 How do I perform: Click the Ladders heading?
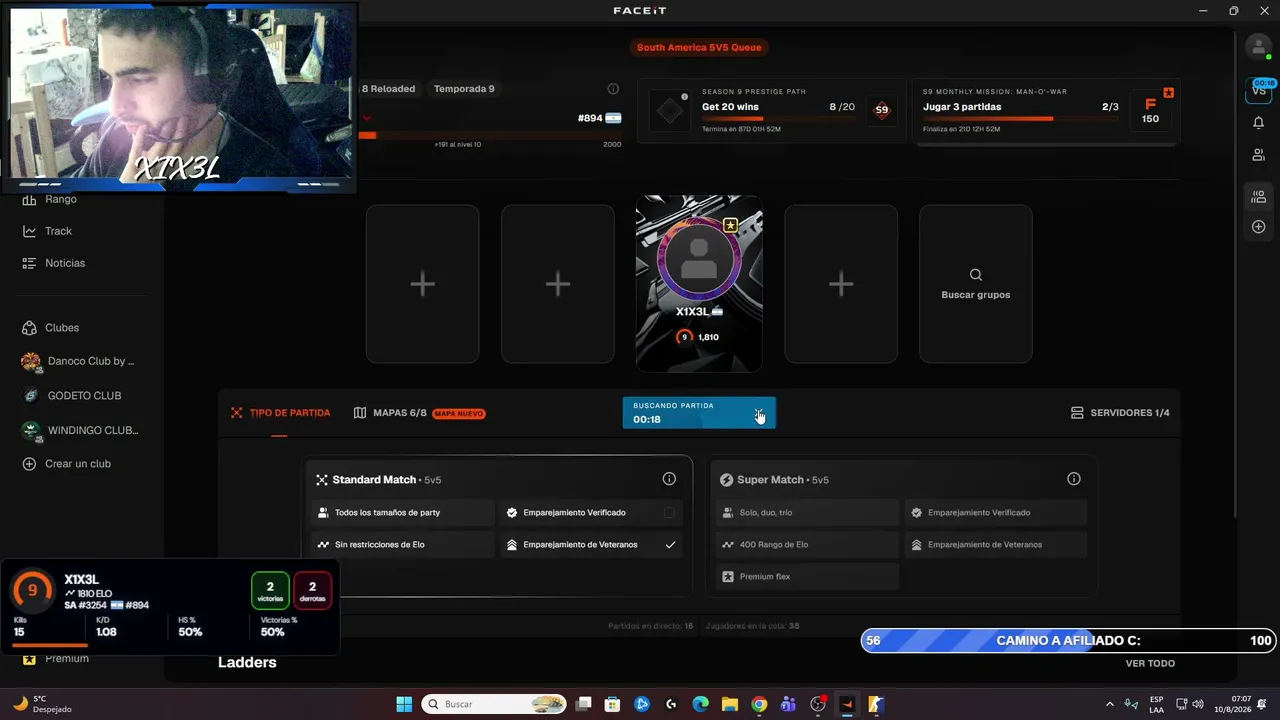(247, 662)
